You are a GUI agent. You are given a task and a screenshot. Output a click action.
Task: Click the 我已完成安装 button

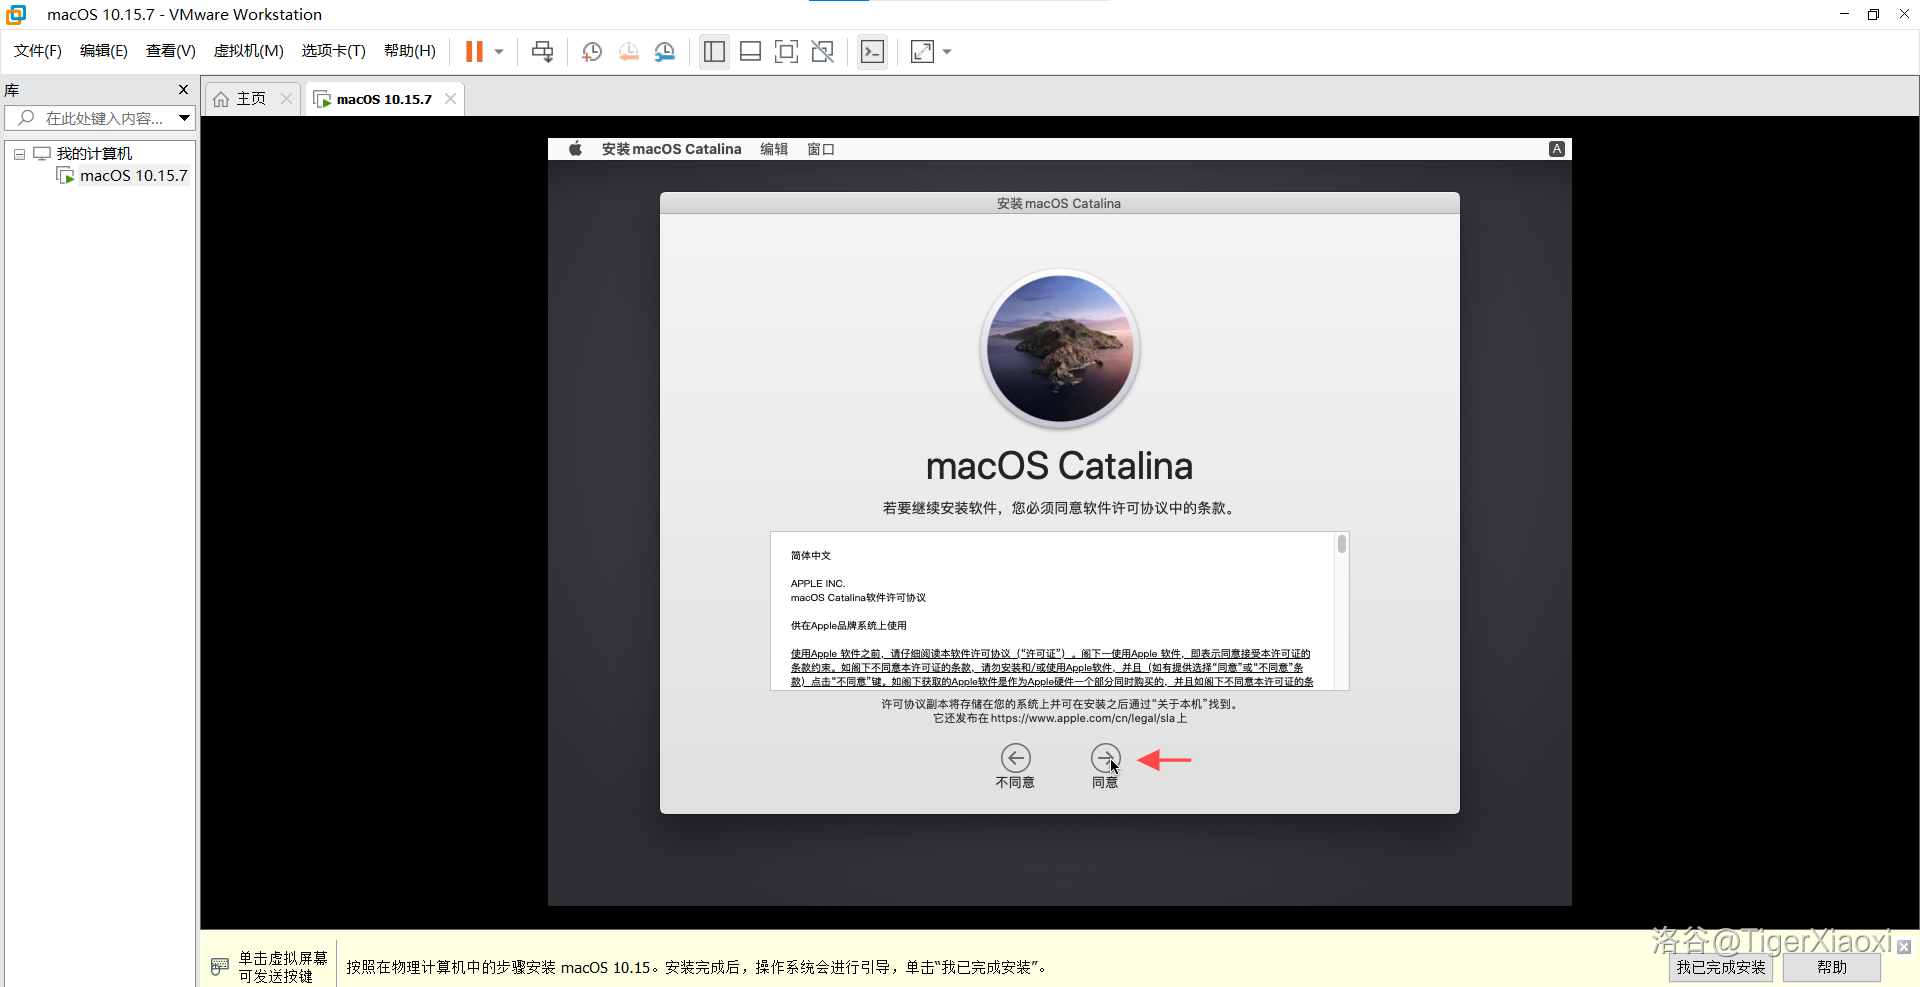tap(1720, 967)
